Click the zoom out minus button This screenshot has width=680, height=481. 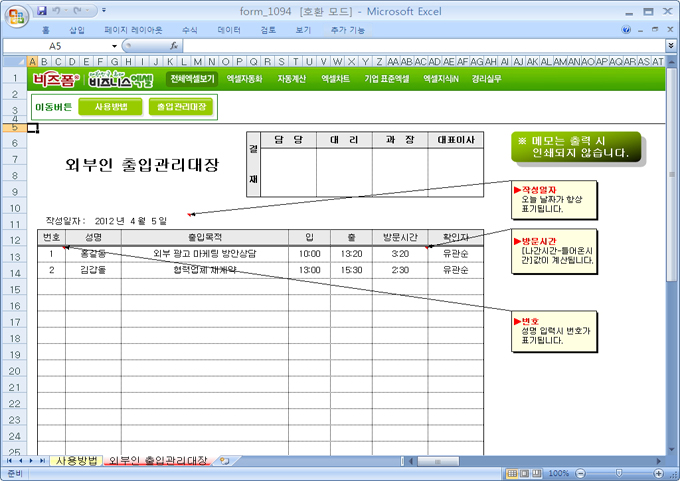(x=580, y=474)
